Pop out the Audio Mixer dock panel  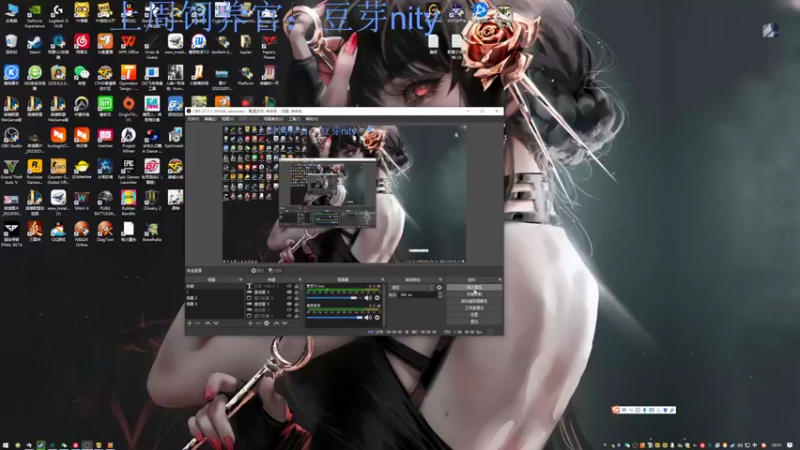coord(383,280)
